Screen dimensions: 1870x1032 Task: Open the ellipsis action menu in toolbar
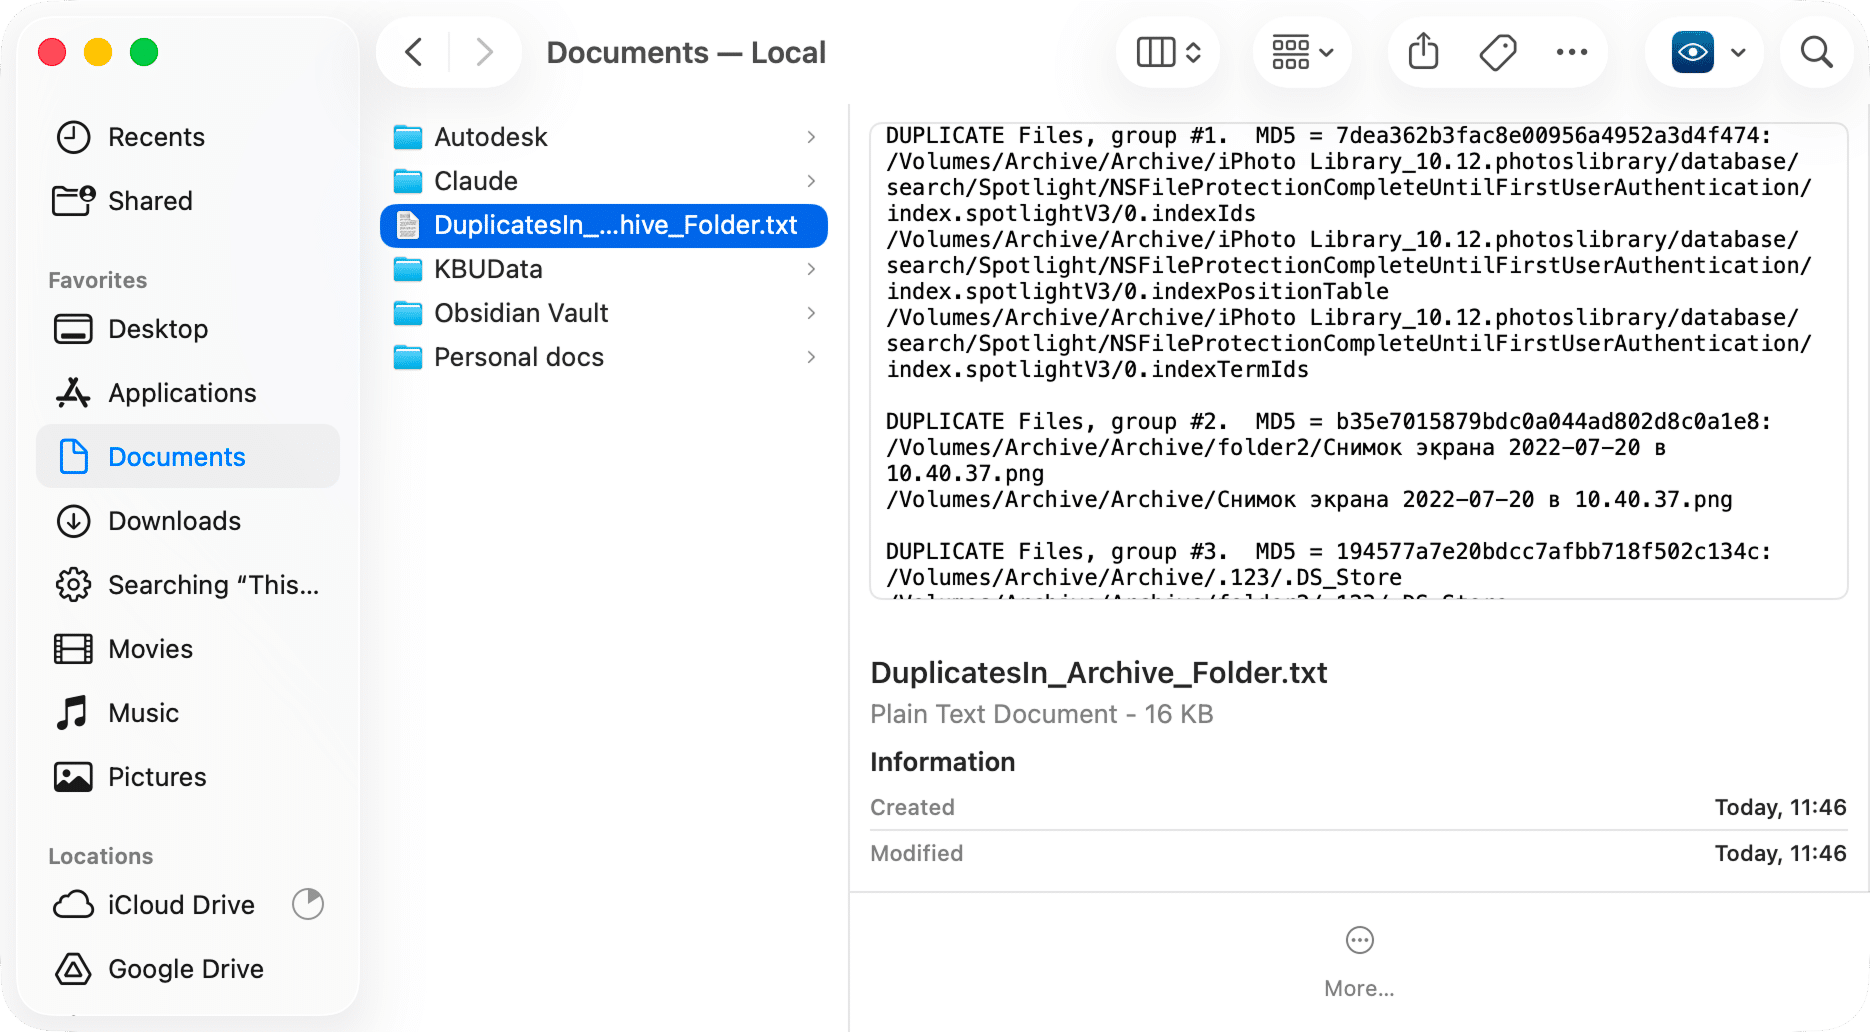coord(1572,52)
